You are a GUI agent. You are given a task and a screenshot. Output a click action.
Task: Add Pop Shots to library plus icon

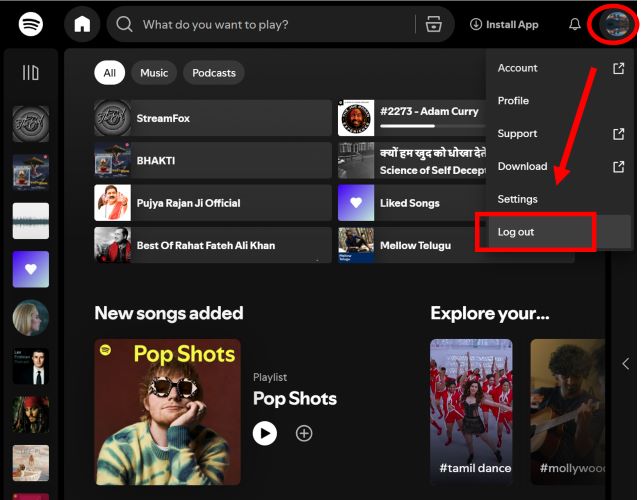(304, 433)
